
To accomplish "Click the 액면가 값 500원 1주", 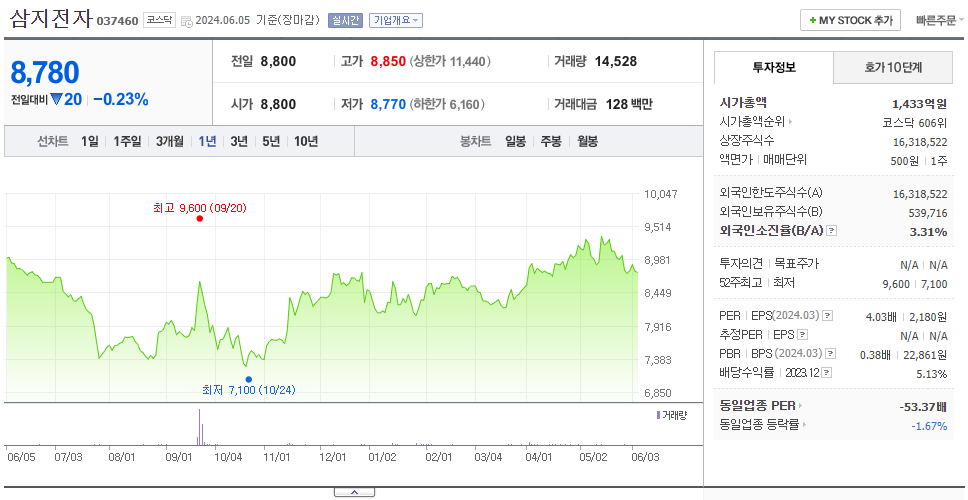I will [921, 160].
